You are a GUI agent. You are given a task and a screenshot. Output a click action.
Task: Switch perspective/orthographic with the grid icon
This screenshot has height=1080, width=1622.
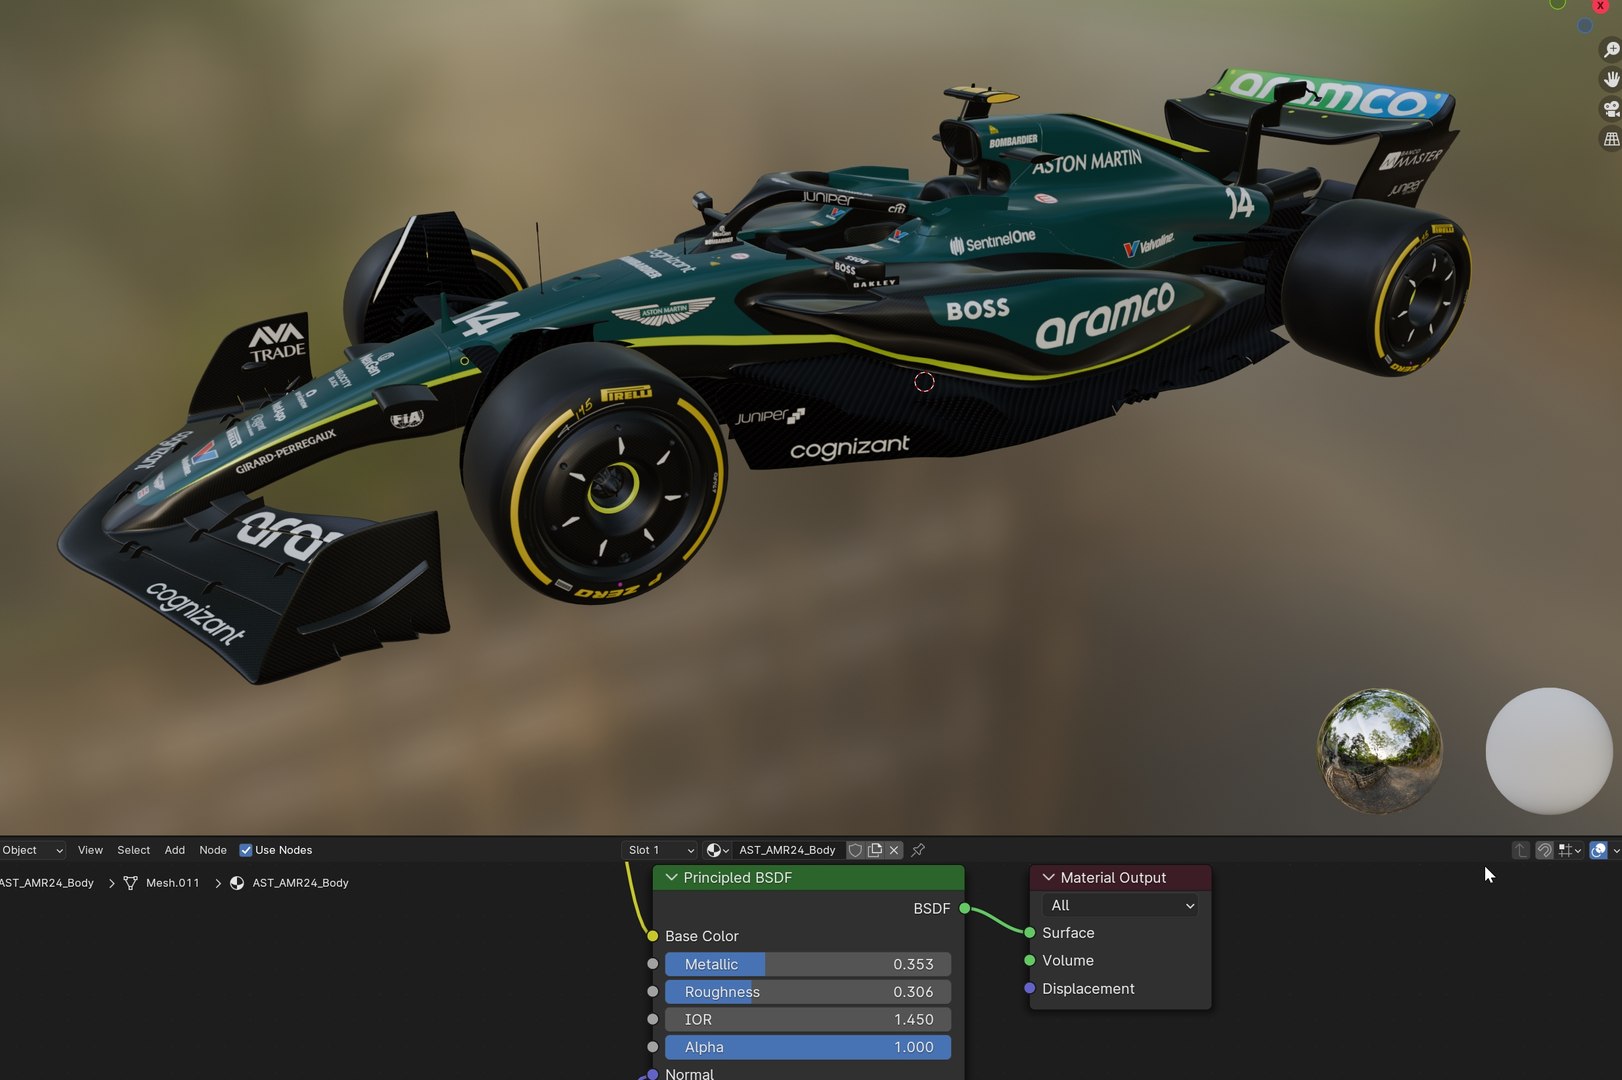coord(1611,139)
